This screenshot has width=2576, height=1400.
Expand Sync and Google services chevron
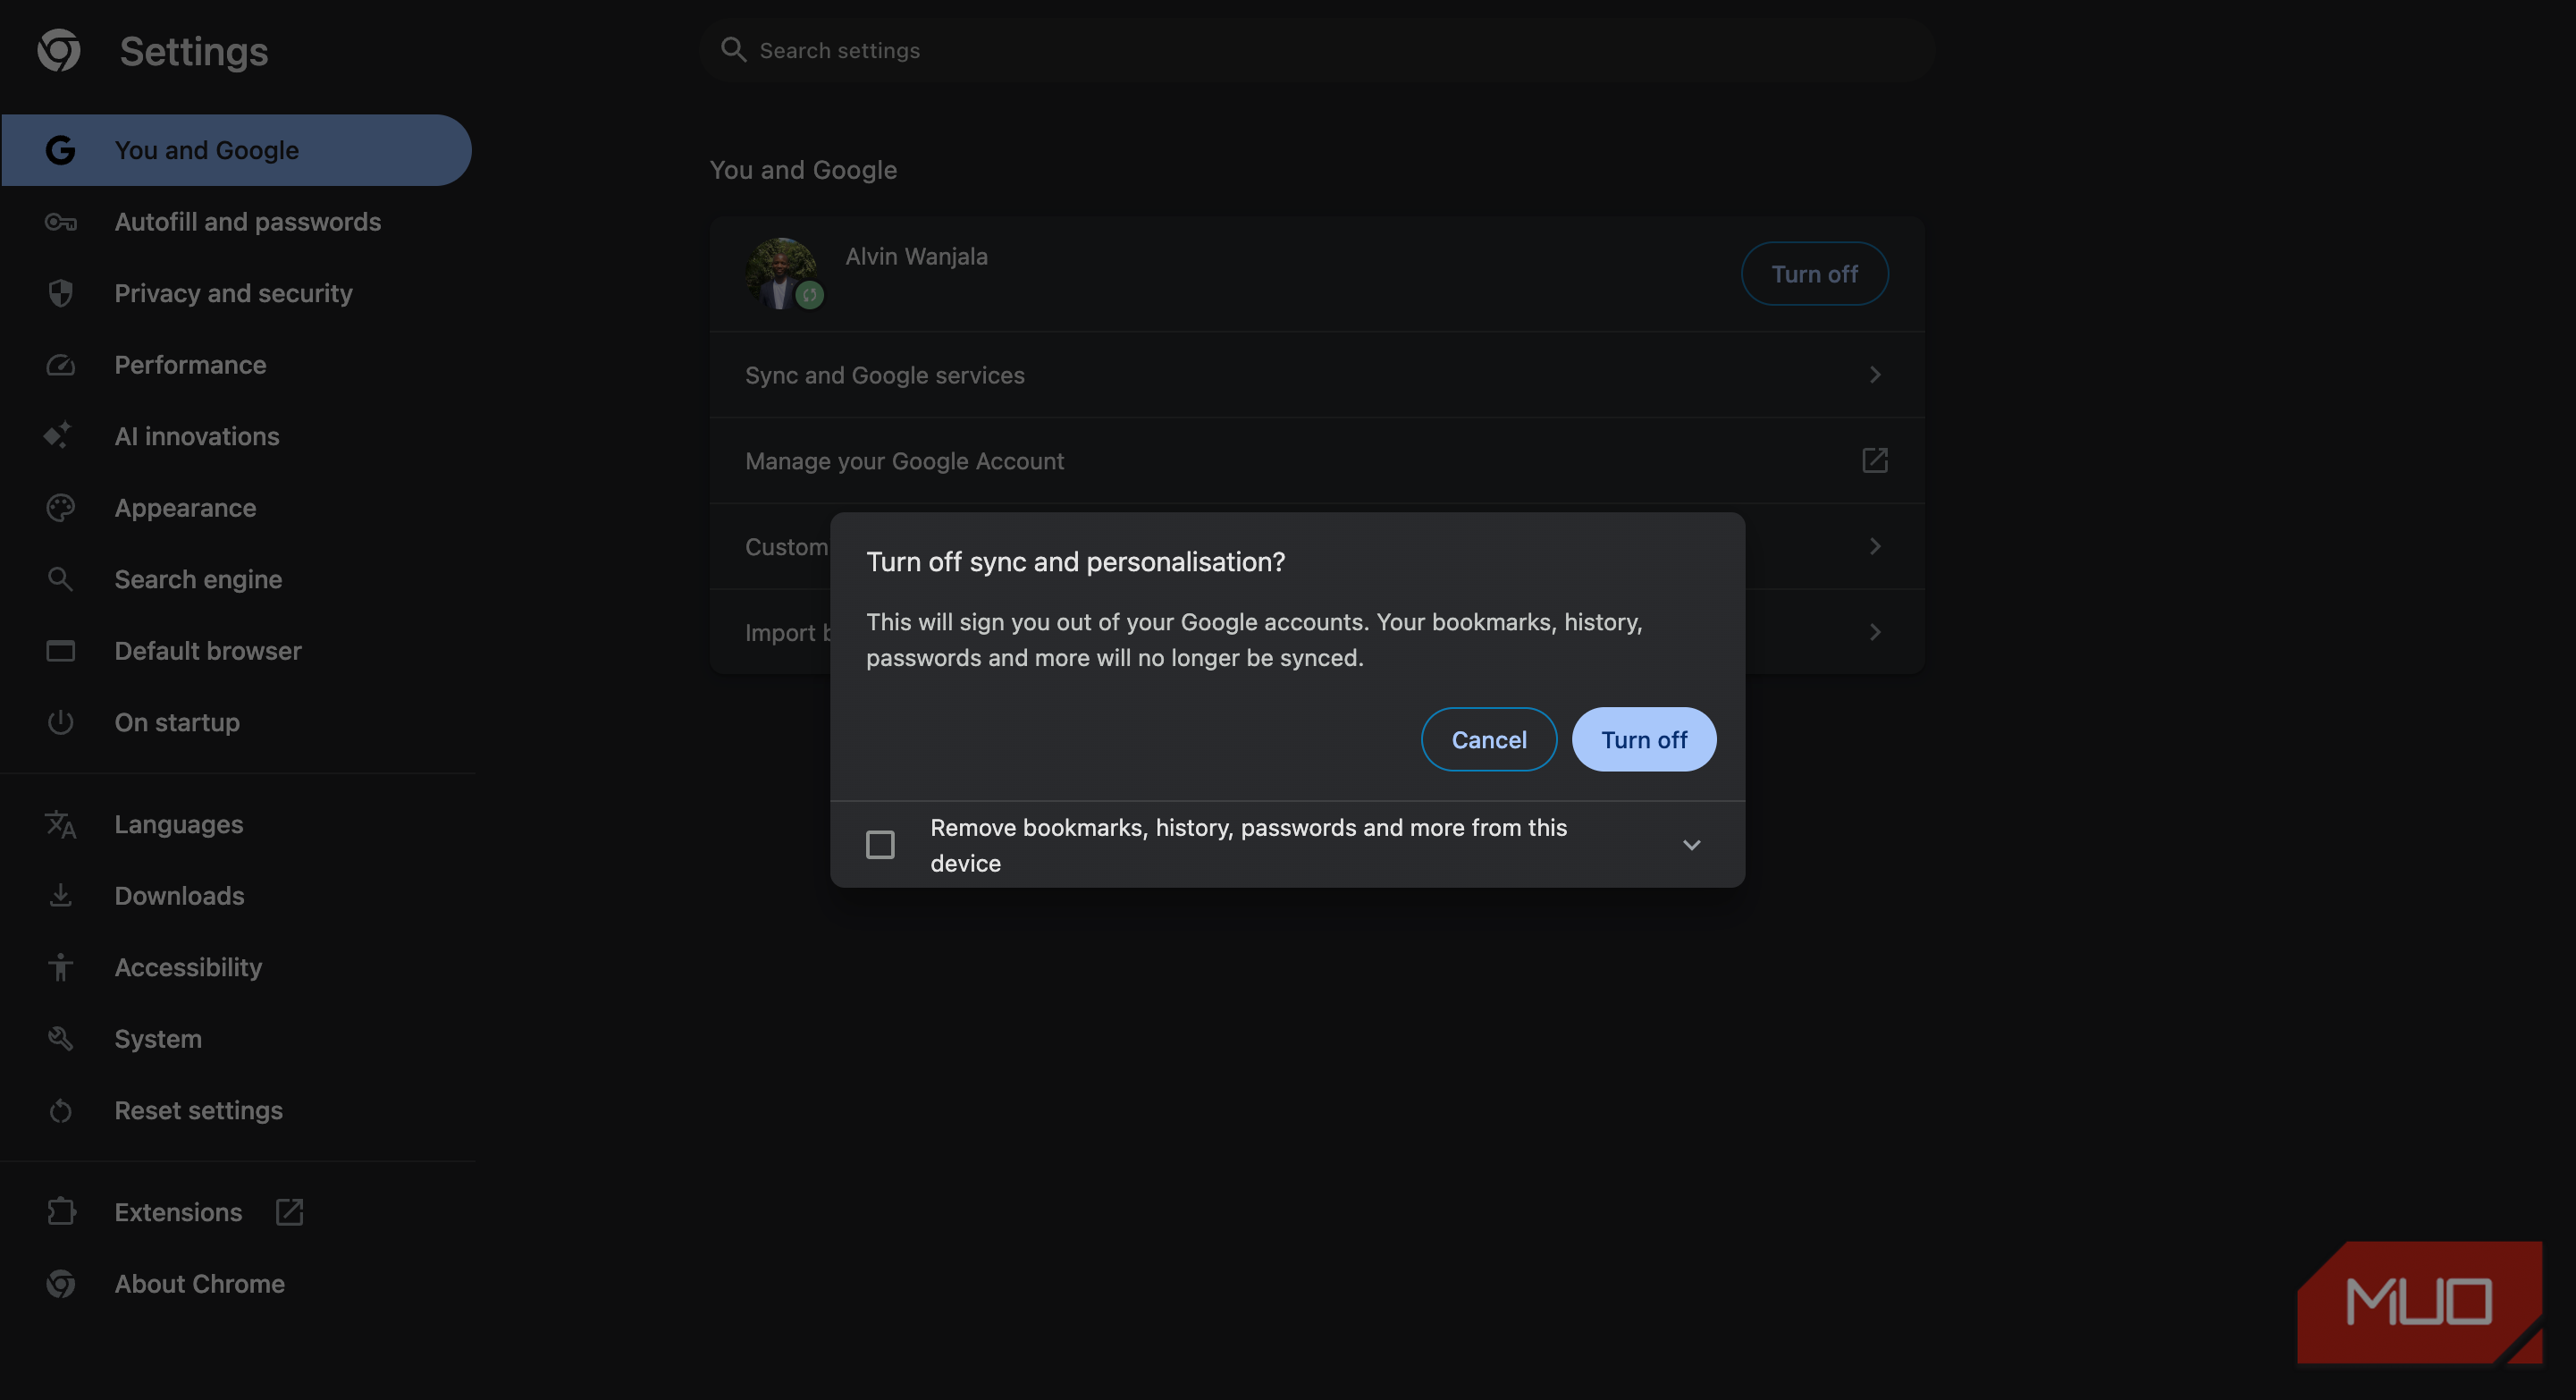click(x=1874, y=375)
